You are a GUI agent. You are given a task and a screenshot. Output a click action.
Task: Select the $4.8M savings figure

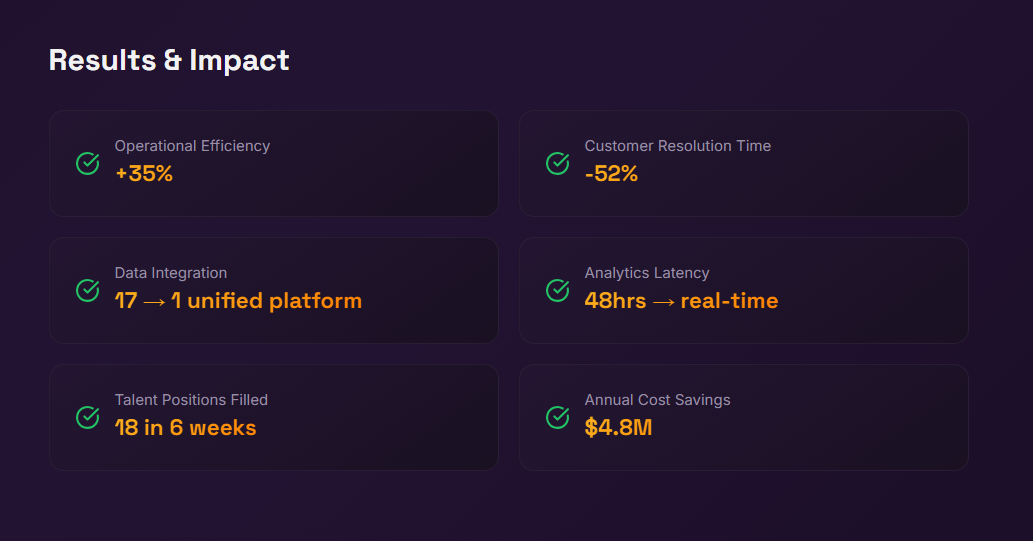point(618,428)
